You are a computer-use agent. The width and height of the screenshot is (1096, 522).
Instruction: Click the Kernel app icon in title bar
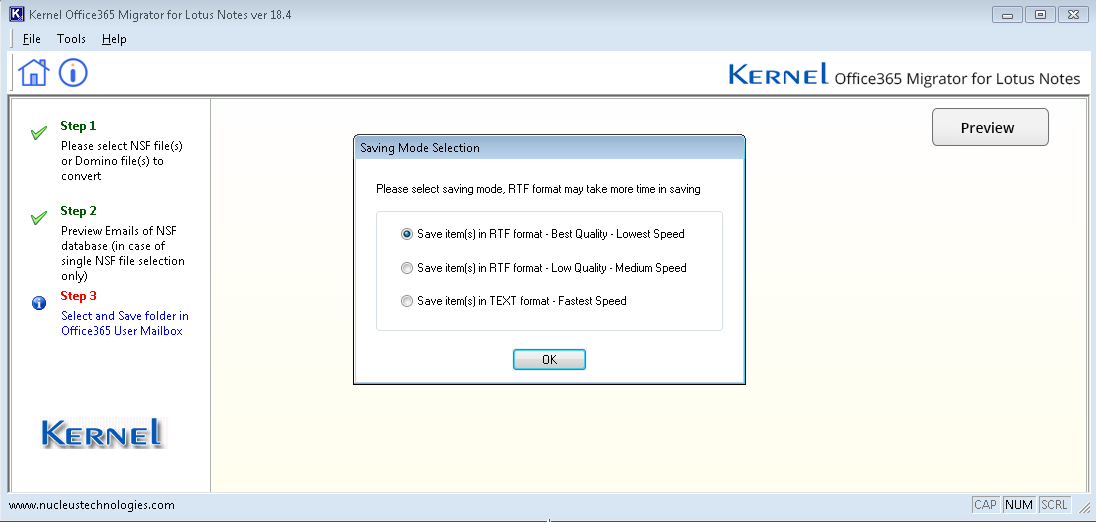15,14
